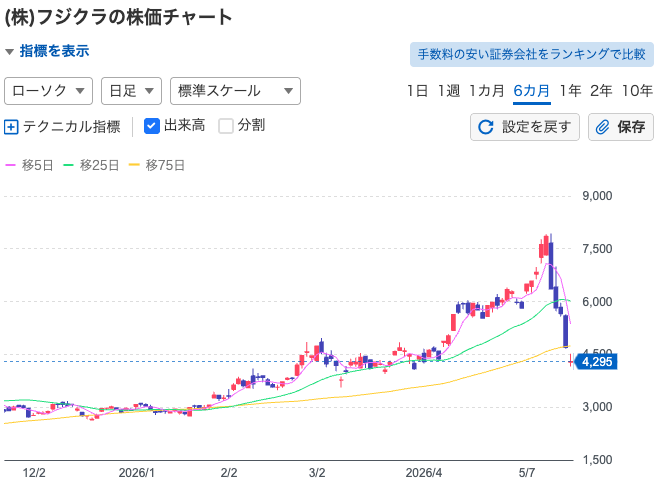Select the 10年 period tab
This screenshot has height=482, width=665.
(637, 91)
